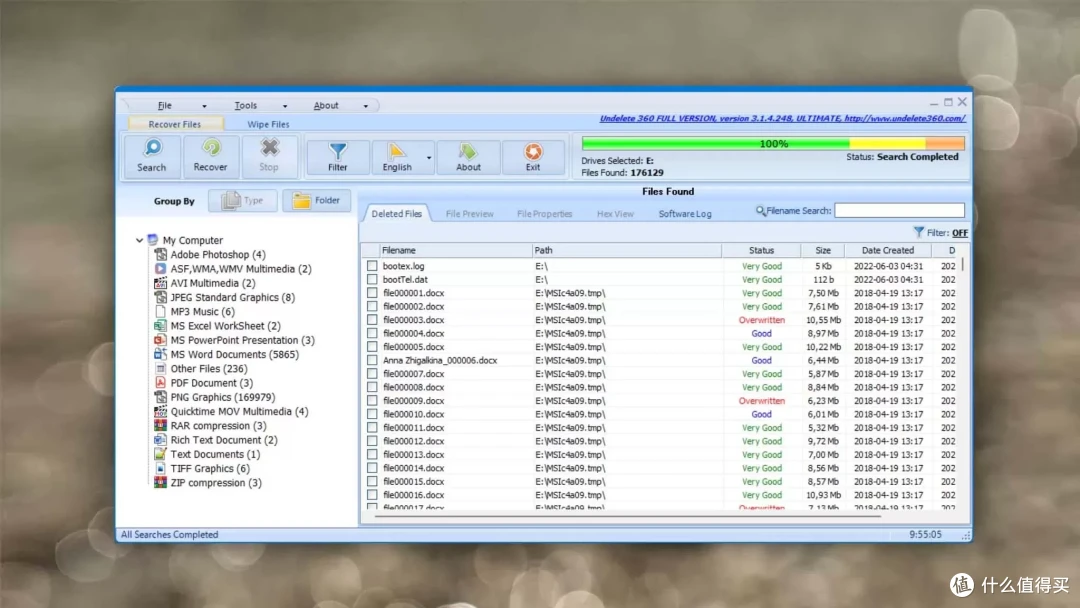Switch to the Recover Files tab
The height and width of the screenshot is (608, 1080).
pos(175,124)
